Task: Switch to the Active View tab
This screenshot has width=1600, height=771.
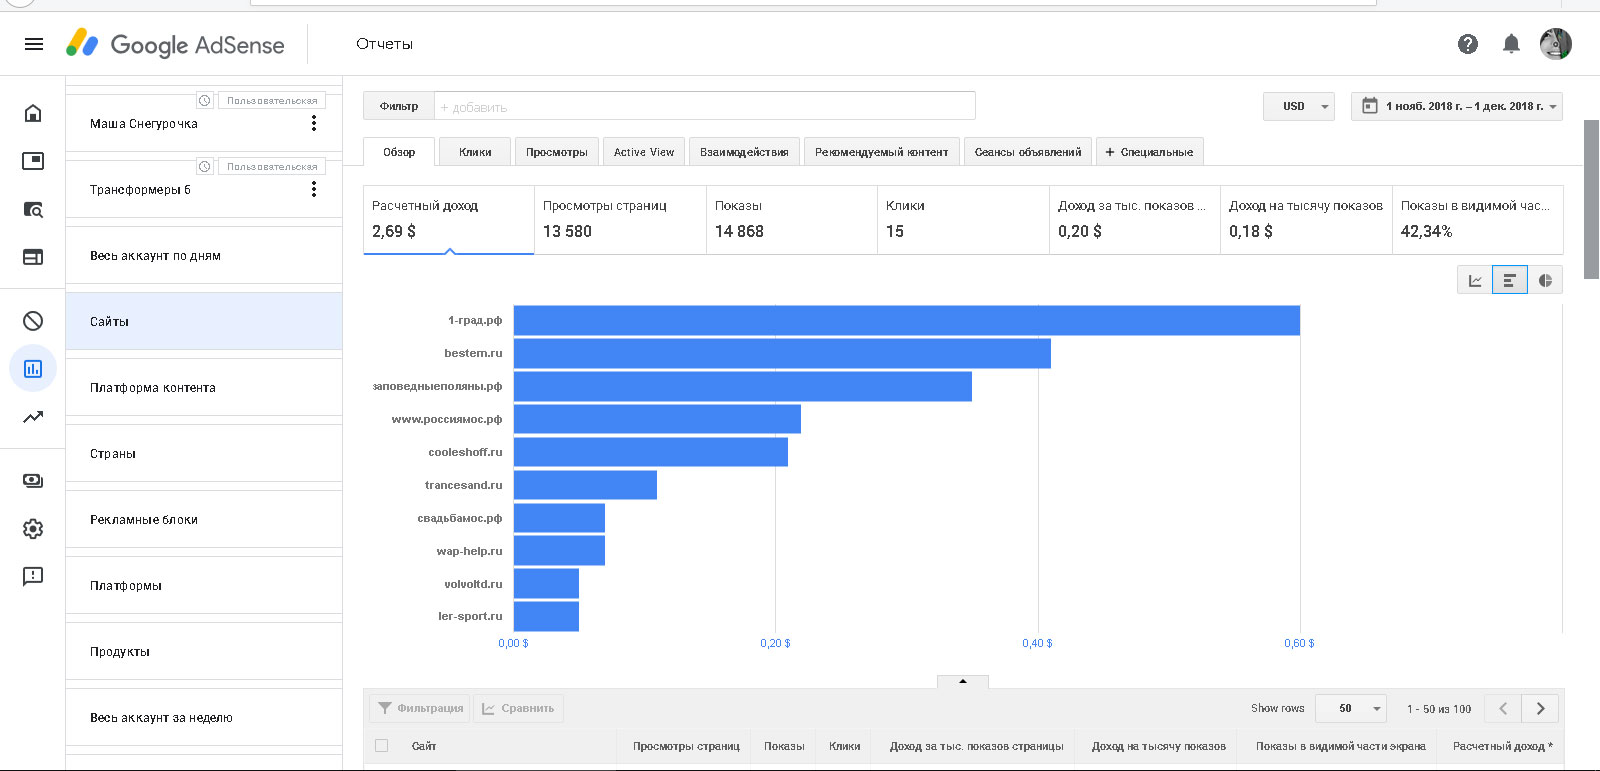Action: (644, 152)
